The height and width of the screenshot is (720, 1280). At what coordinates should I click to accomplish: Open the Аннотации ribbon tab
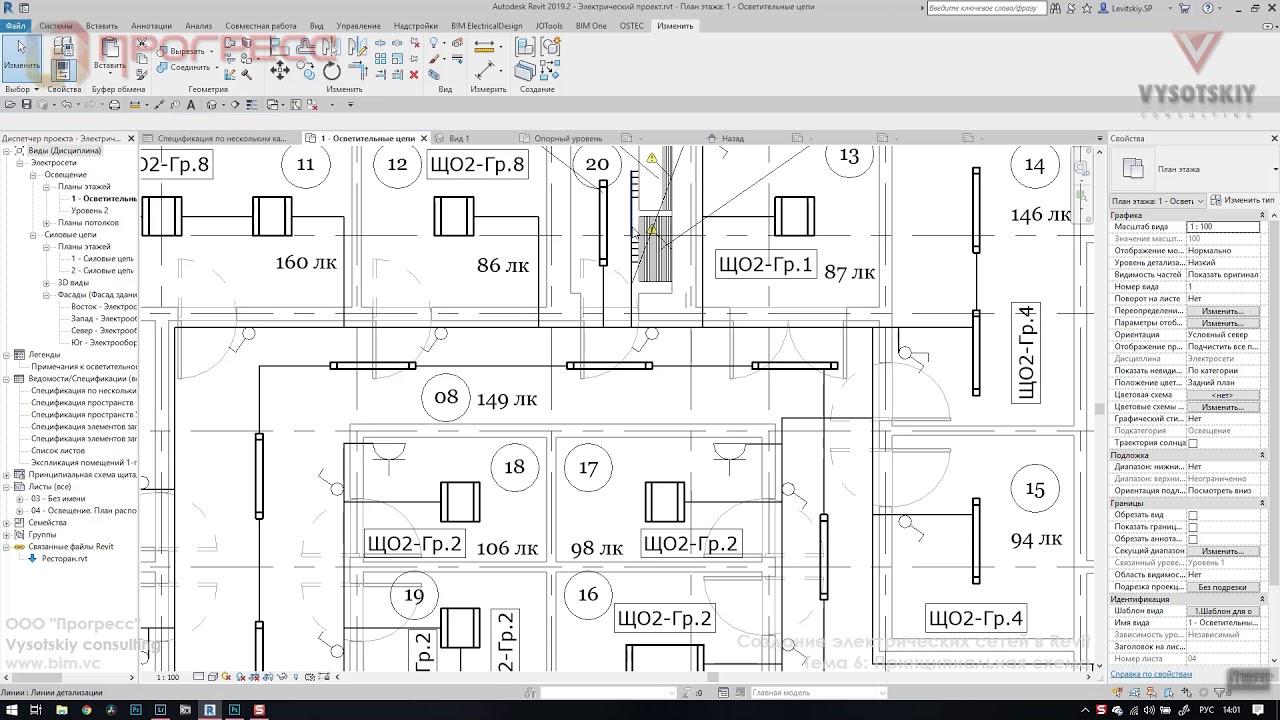coord(151,25)
